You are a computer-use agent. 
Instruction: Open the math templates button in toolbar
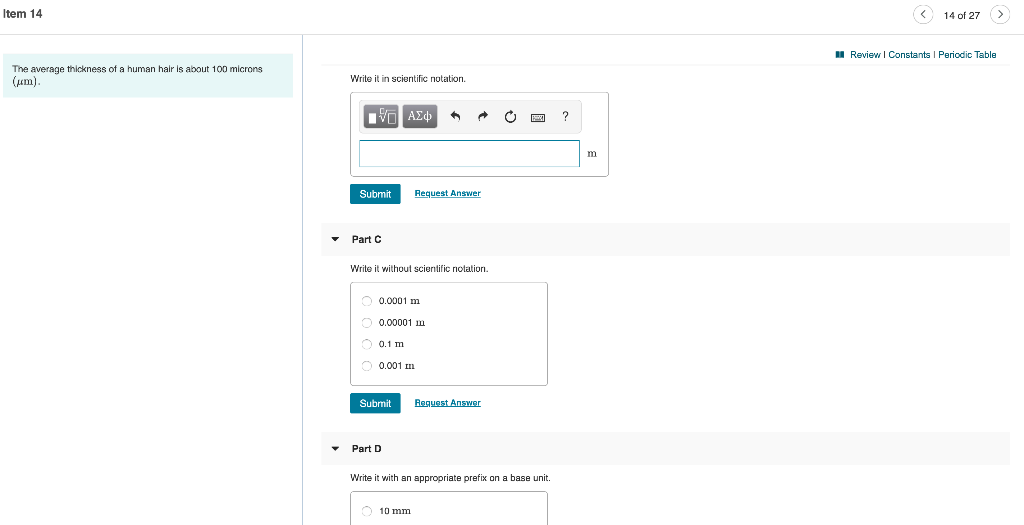(x=381, y=116)
